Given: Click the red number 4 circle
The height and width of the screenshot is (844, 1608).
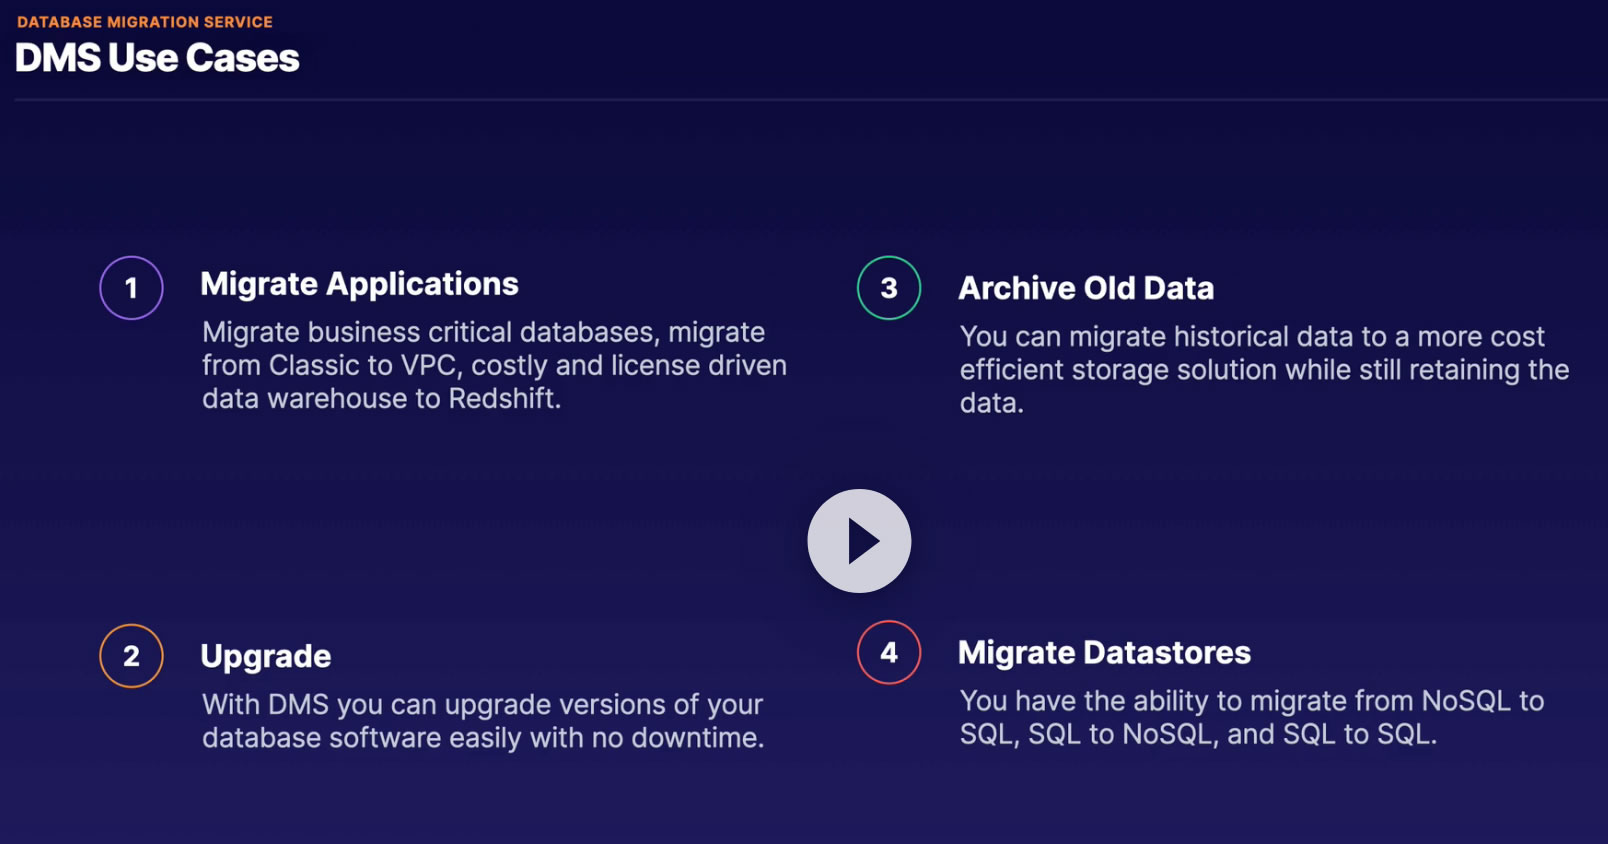Looking at the screenshot, I should click(x=889, y=653).
